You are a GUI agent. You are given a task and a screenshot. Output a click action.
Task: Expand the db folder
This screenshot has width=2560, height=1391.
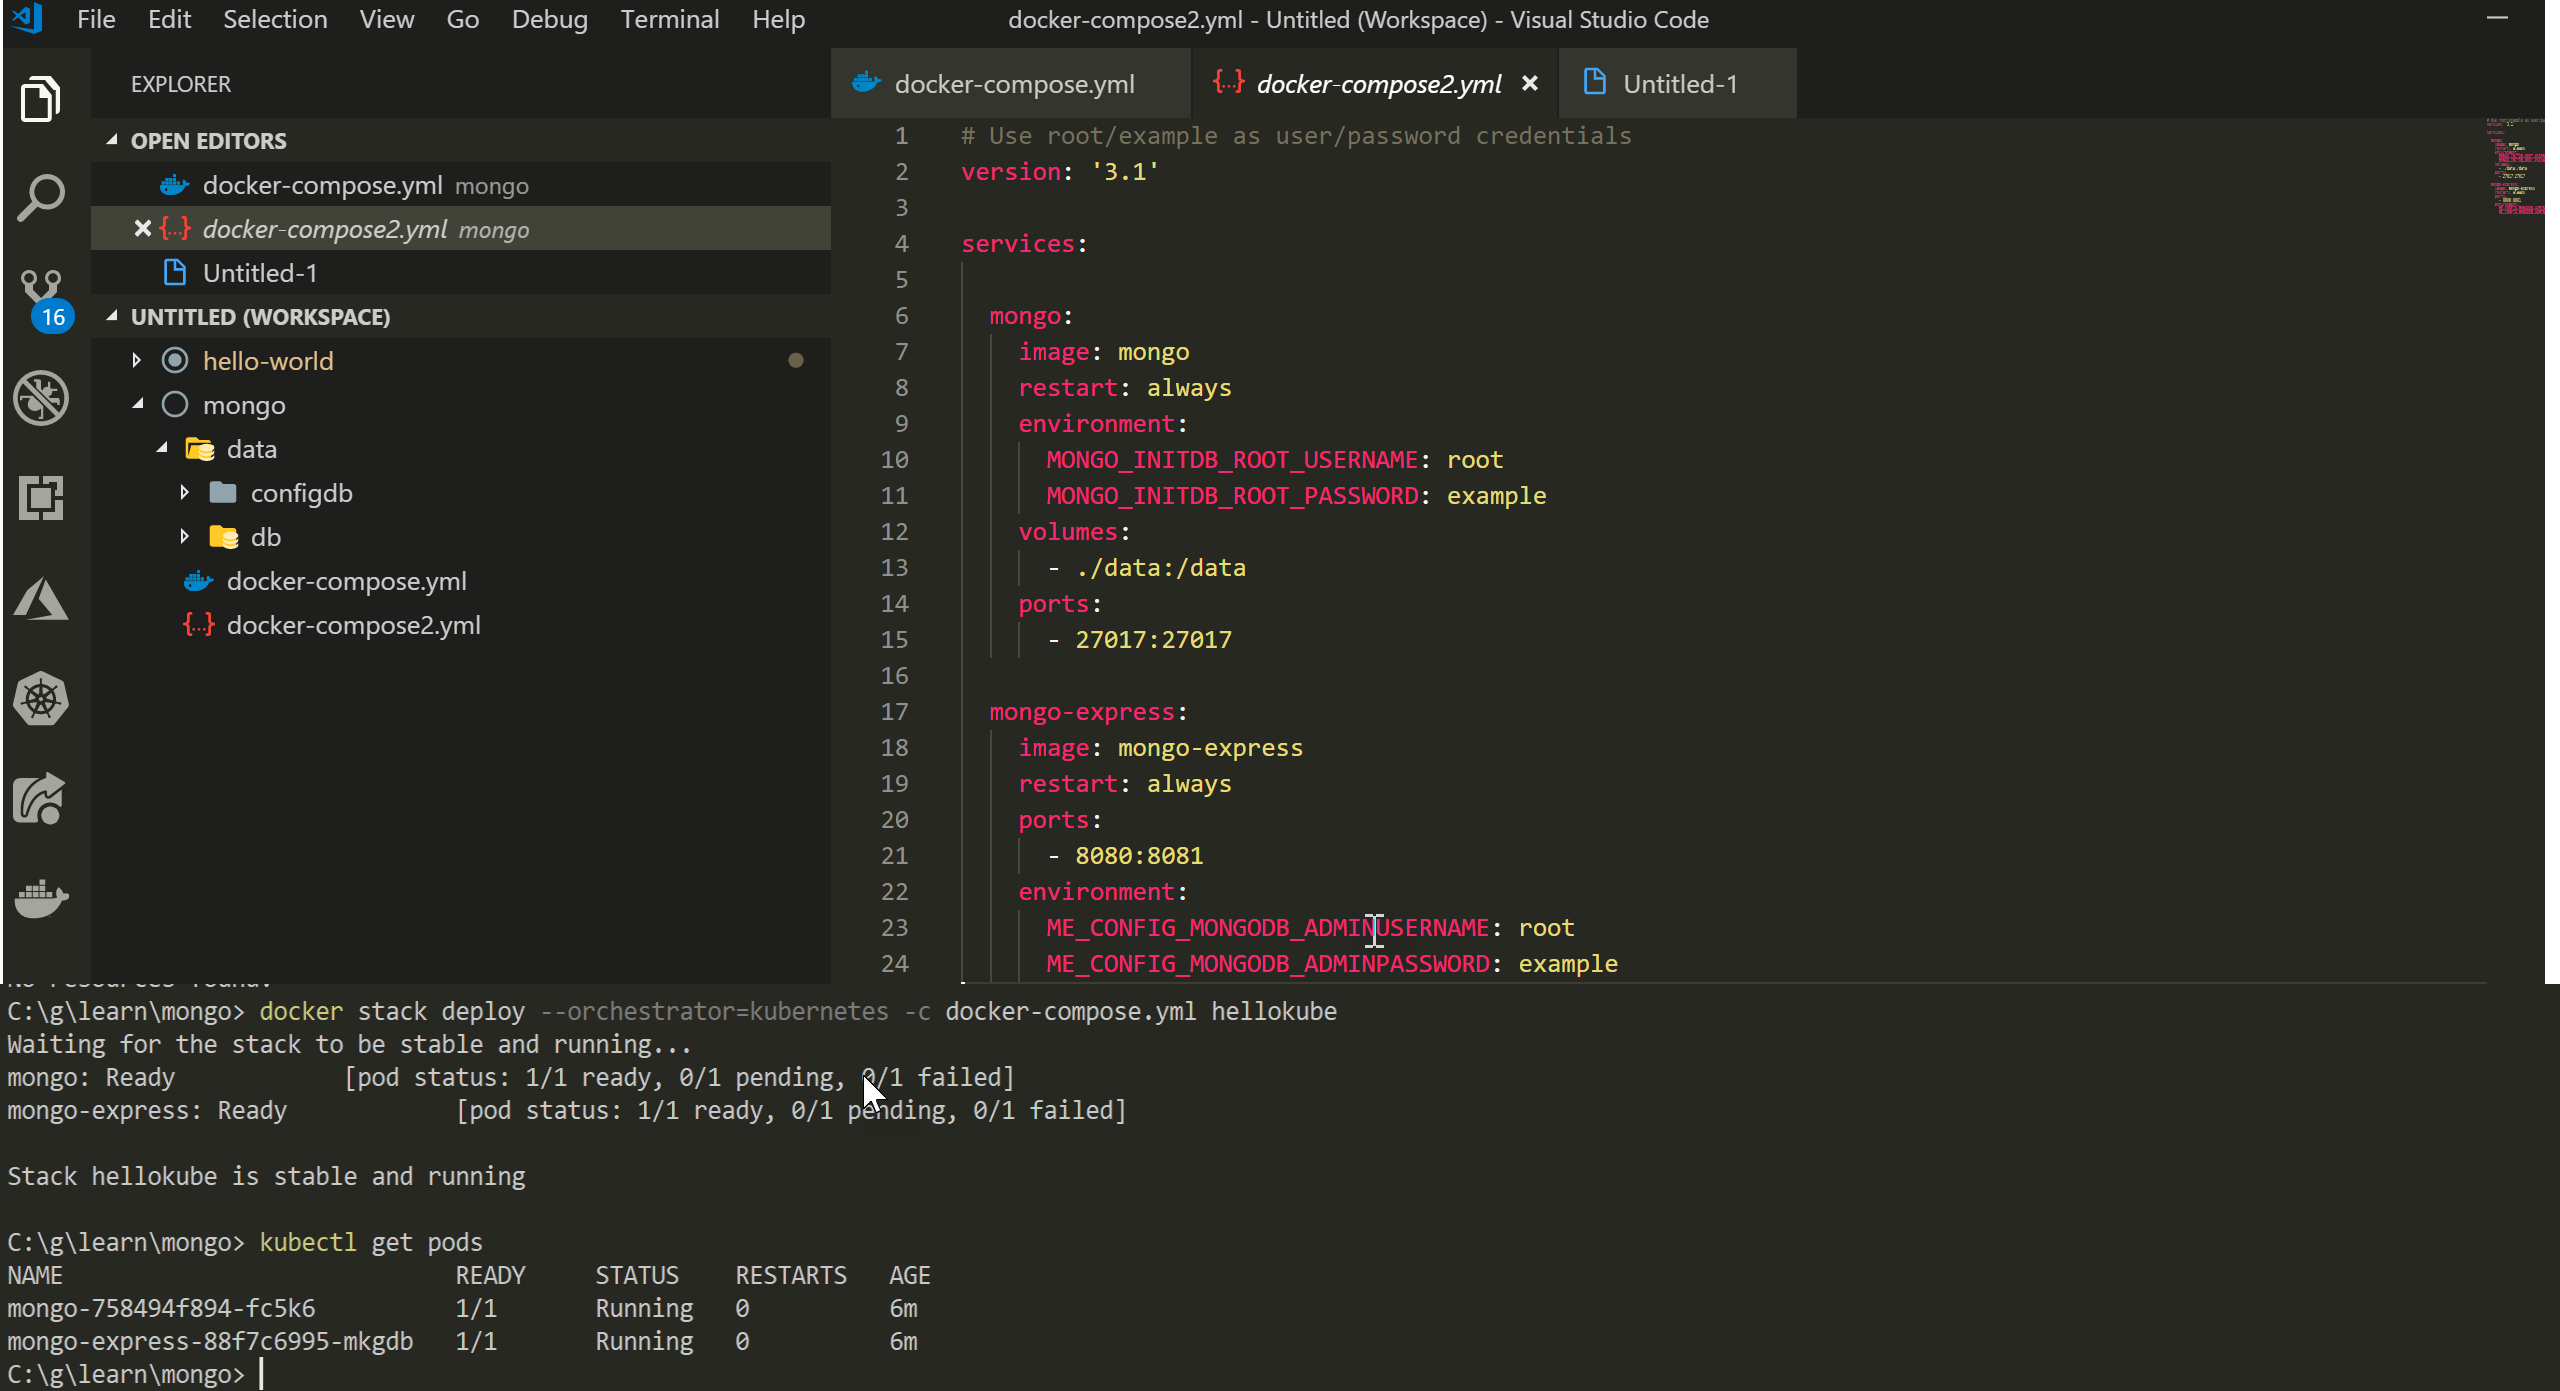tap(186, 536)
